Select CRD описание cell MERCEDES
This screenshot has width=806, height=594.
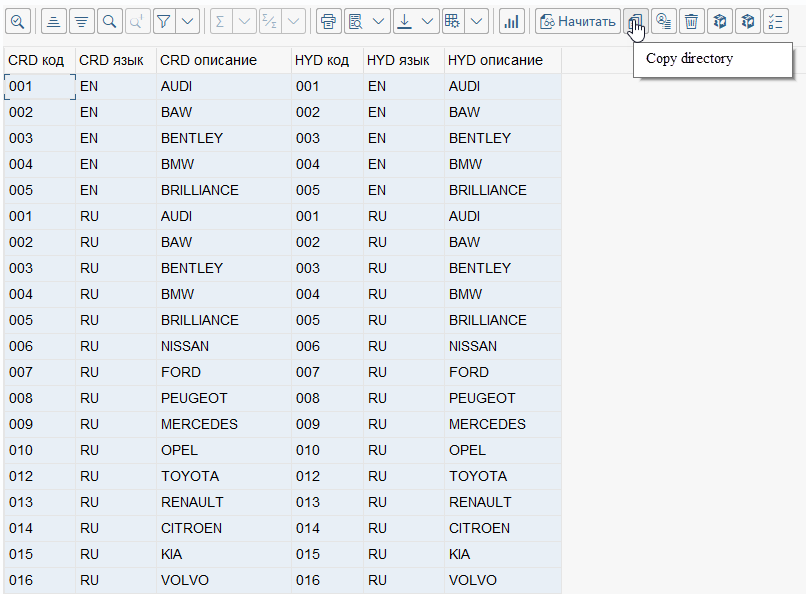tap(224, 424)
